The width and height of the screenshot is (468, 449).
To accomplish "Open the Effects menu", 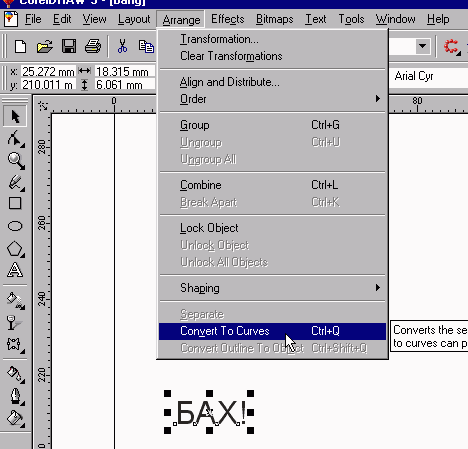I will click(228, 19).
